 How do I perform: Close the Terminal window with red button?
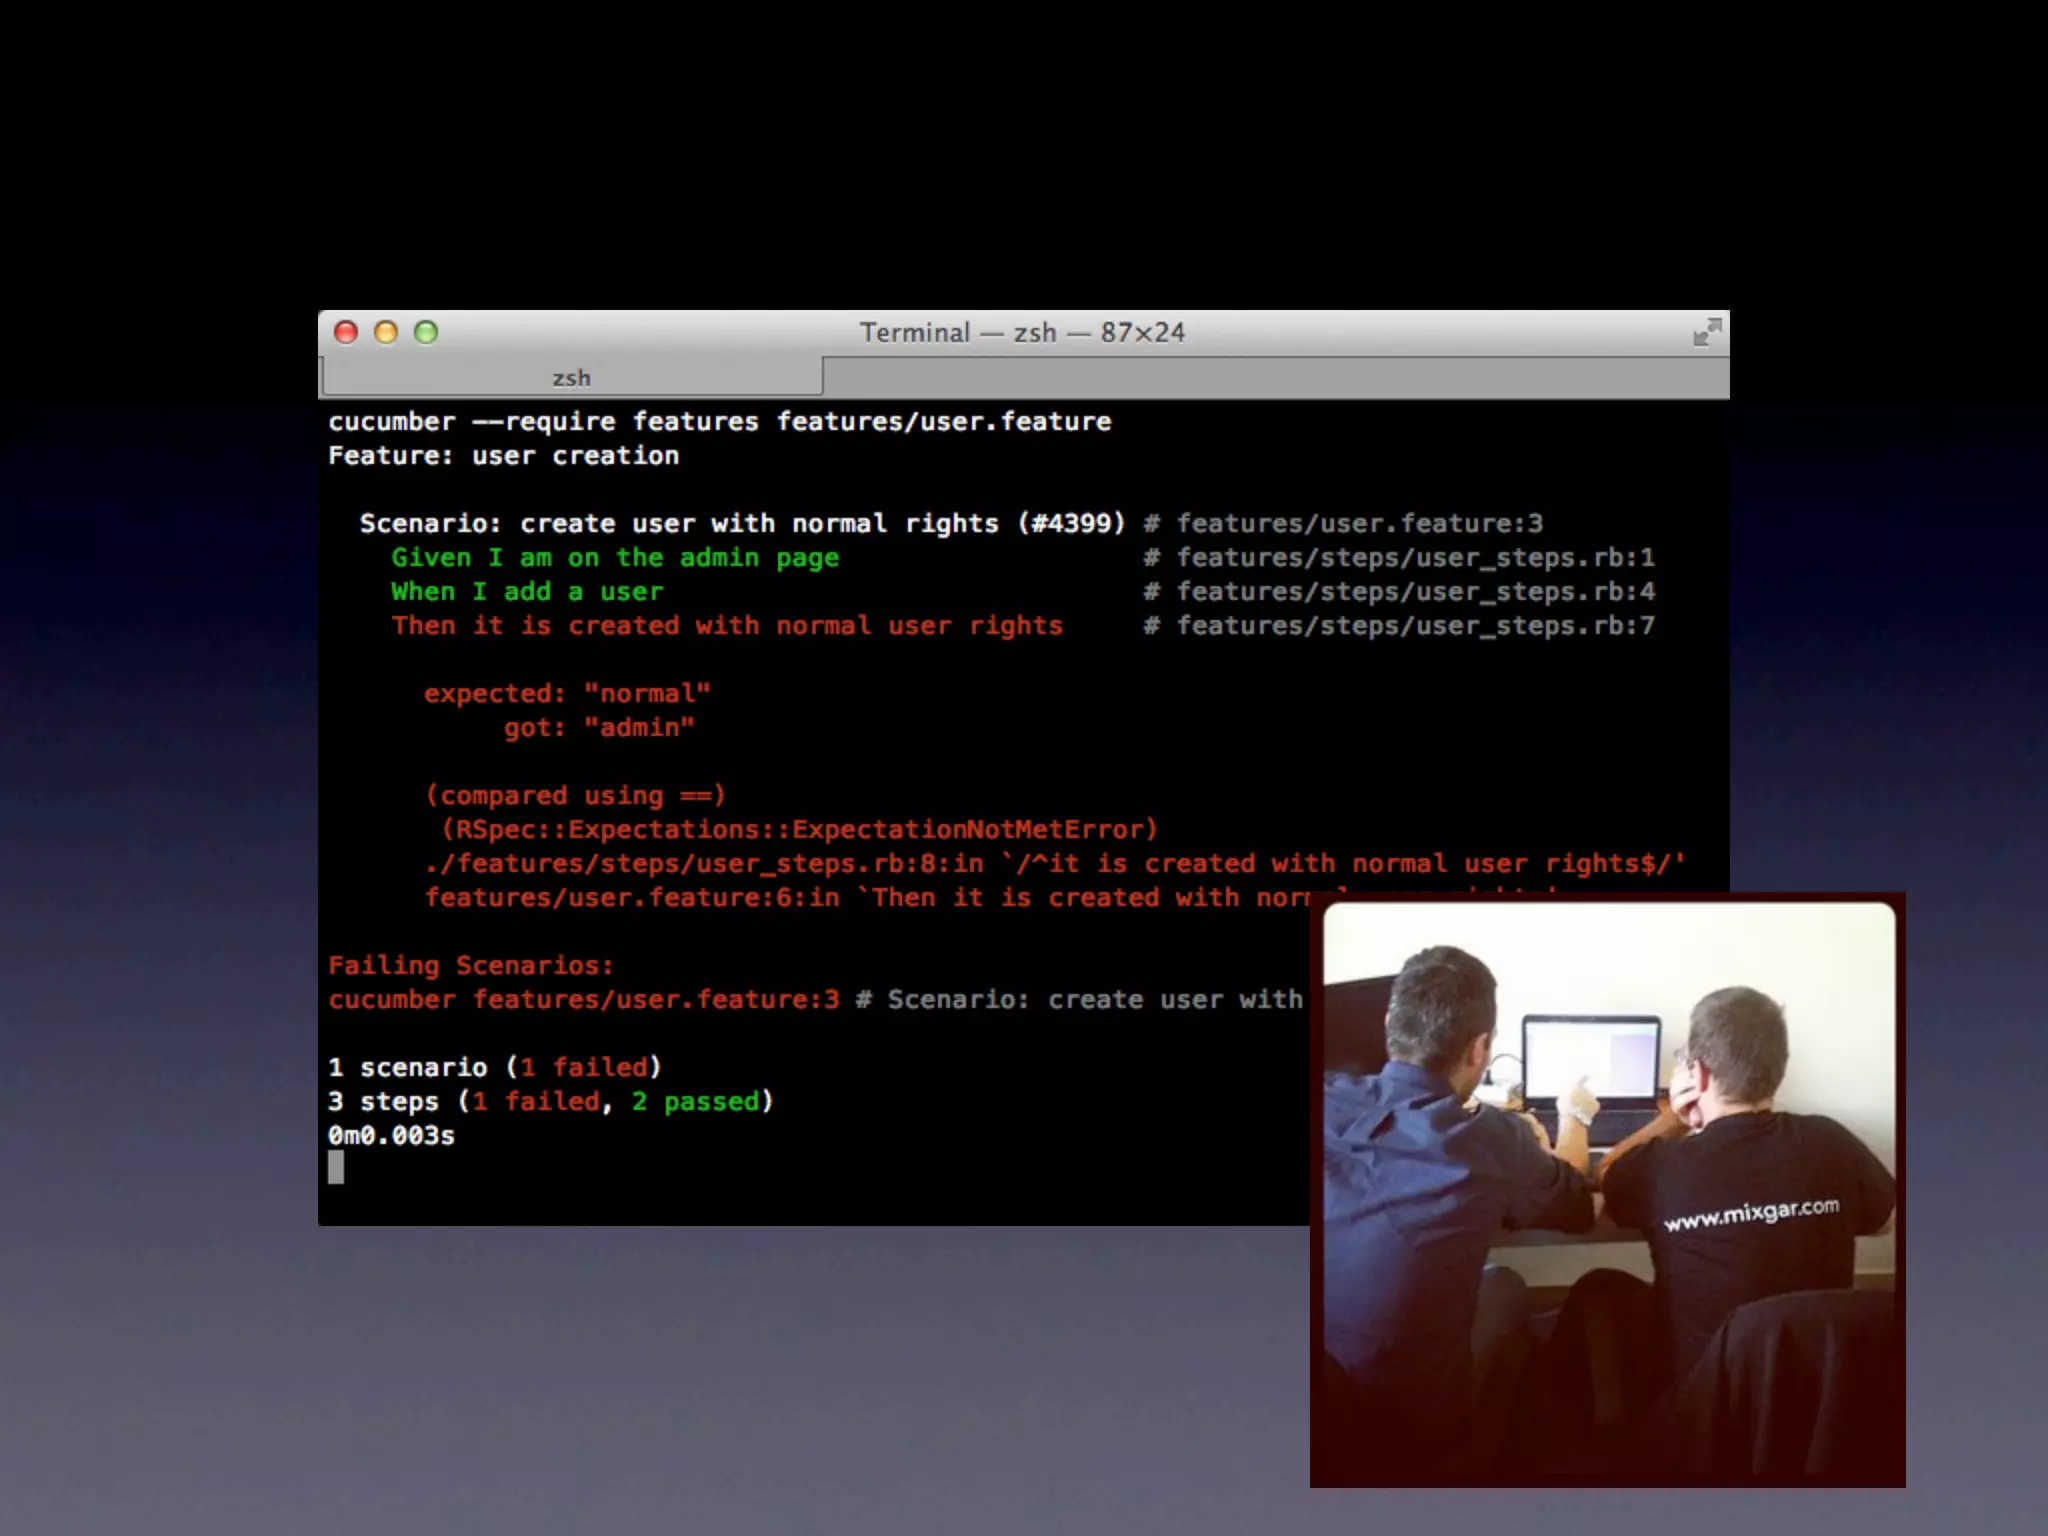346,332
